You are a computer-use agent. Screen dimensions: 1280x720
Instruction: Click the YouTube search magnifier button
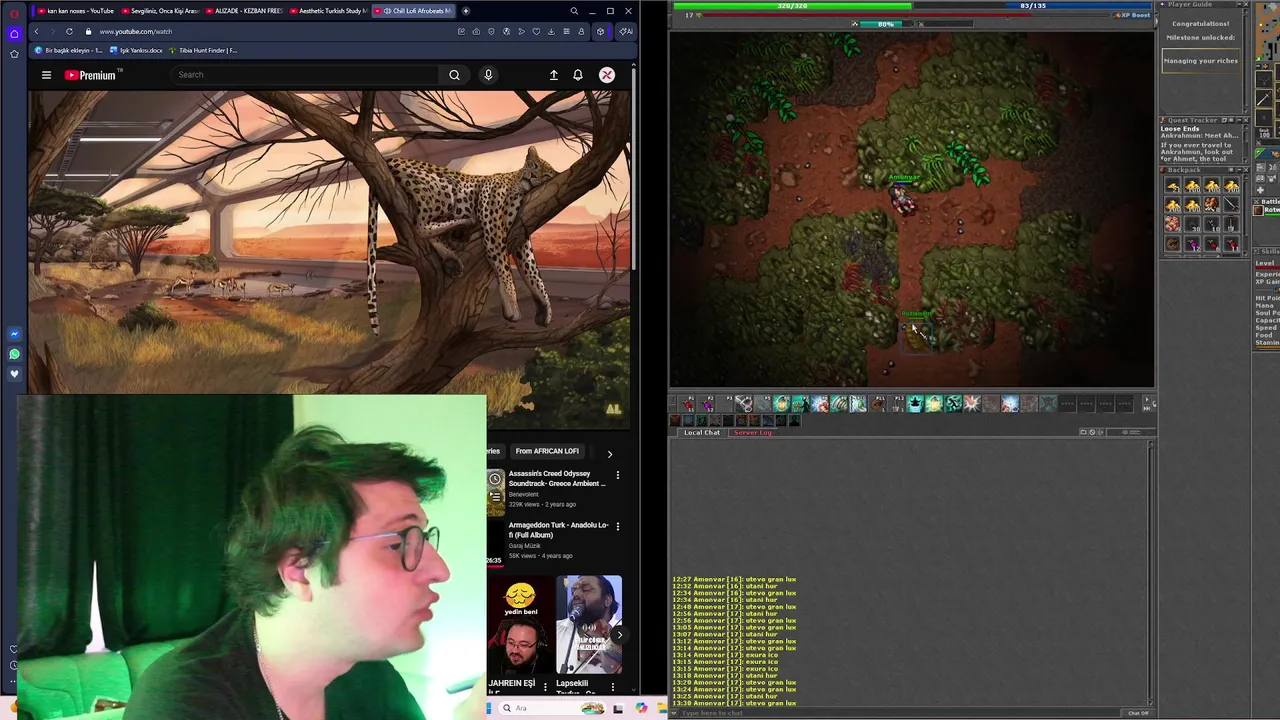coord(454,75)
